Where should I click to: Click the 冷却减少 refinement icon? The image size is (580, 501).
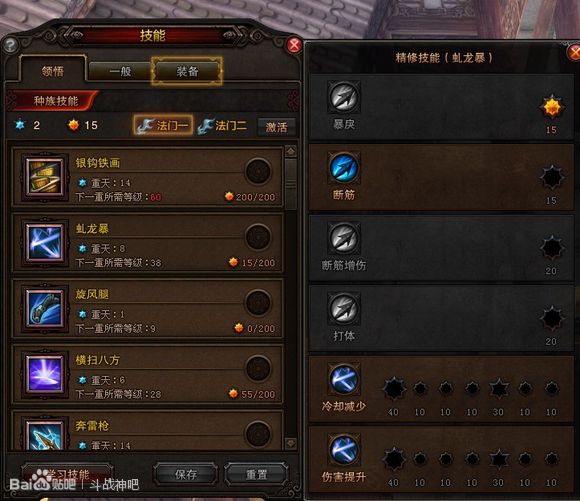coord(344,380)
